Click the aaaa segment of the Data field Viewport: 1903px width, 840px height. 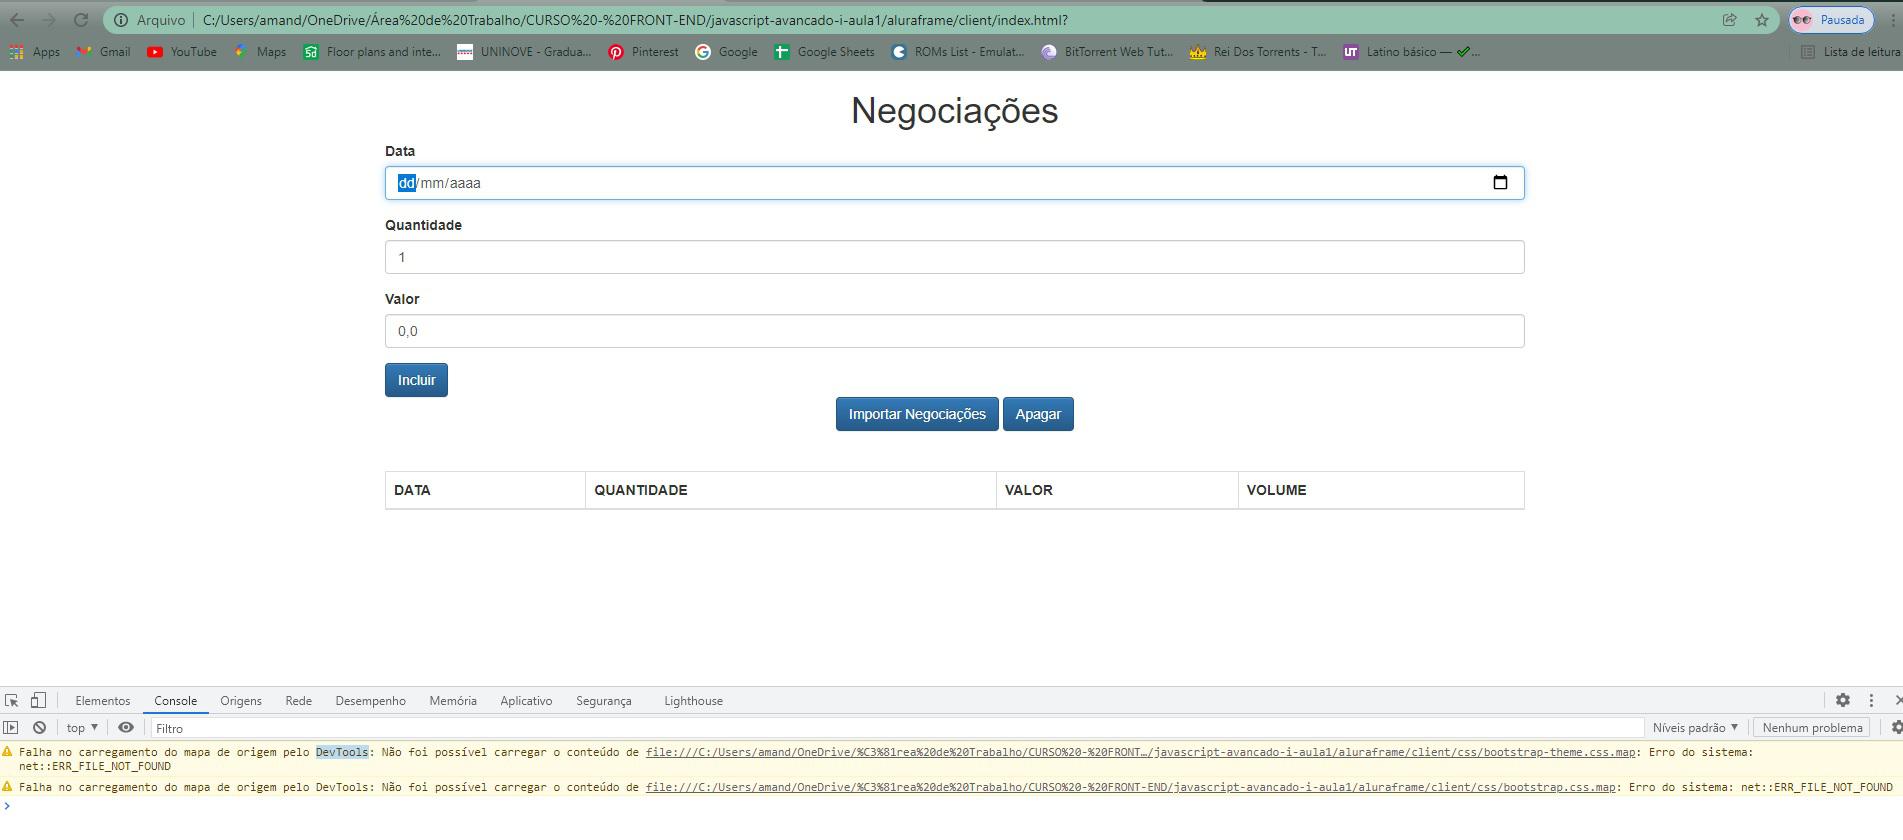[465, 183]
